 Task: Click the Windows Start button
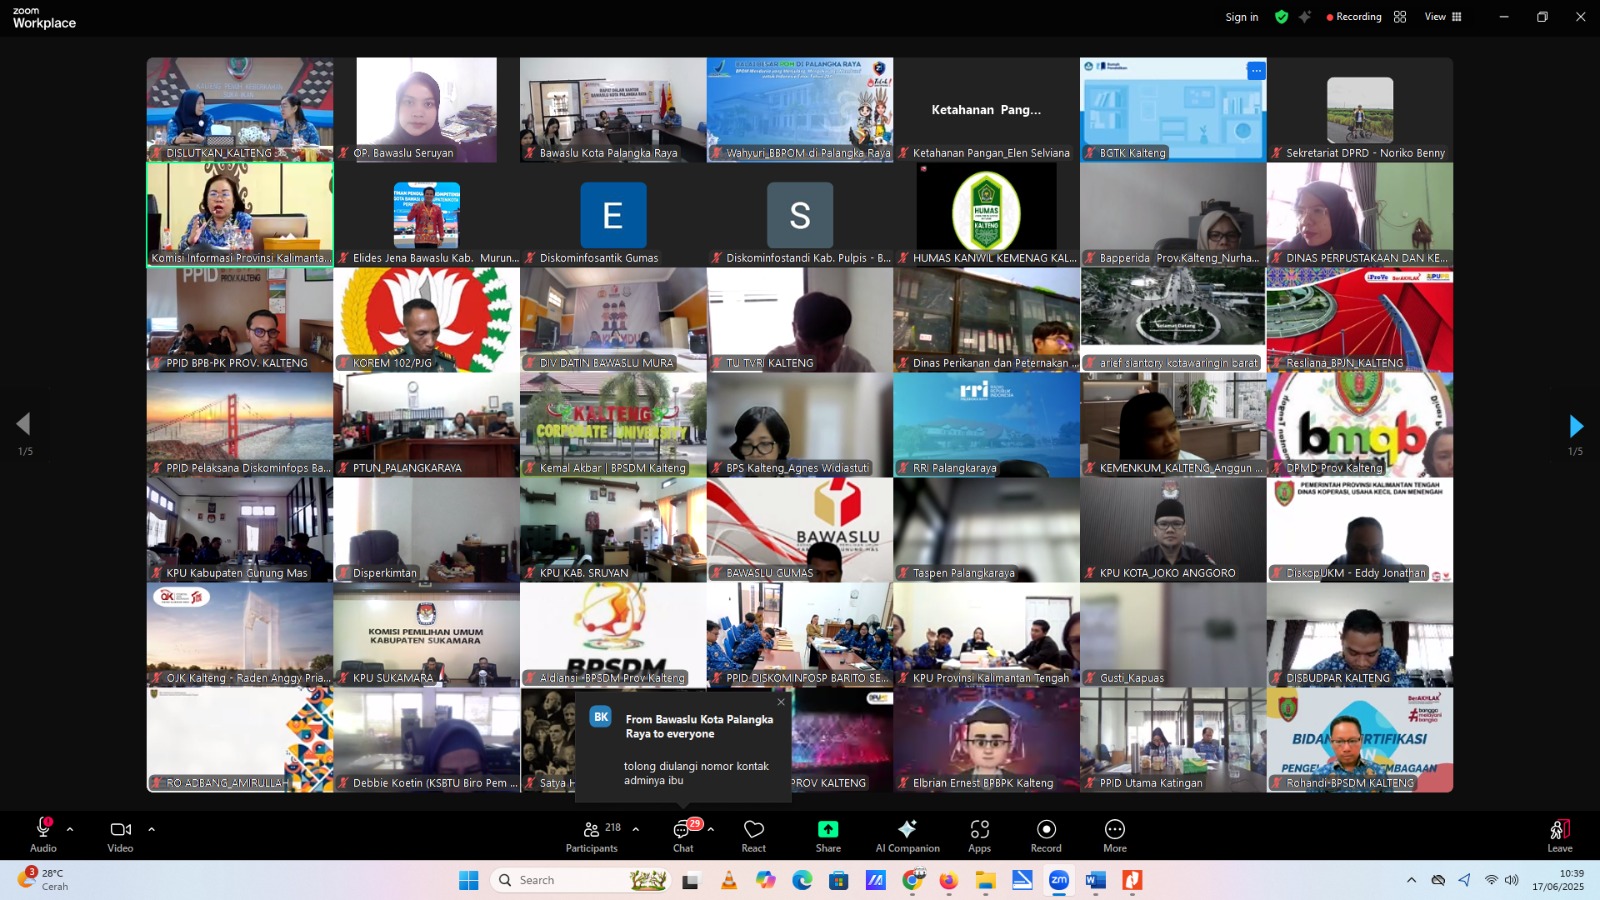(x=468, y=880)
